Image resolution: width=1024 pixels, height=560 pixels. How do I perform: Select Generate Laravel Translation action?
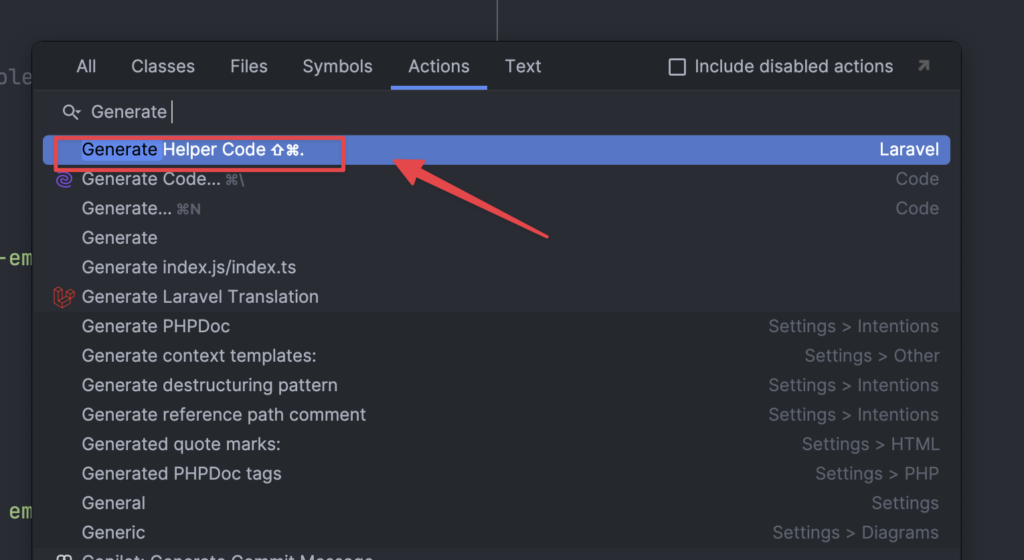pos(200,297)
